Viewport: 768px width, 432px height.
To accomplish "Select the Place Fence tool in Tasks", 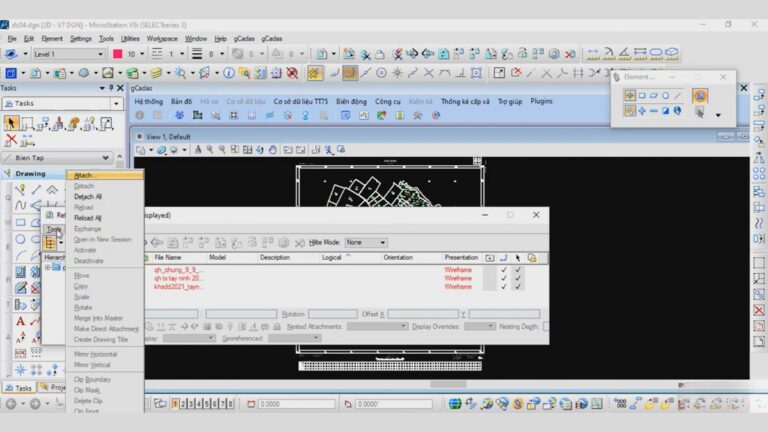I will [27, 123].
